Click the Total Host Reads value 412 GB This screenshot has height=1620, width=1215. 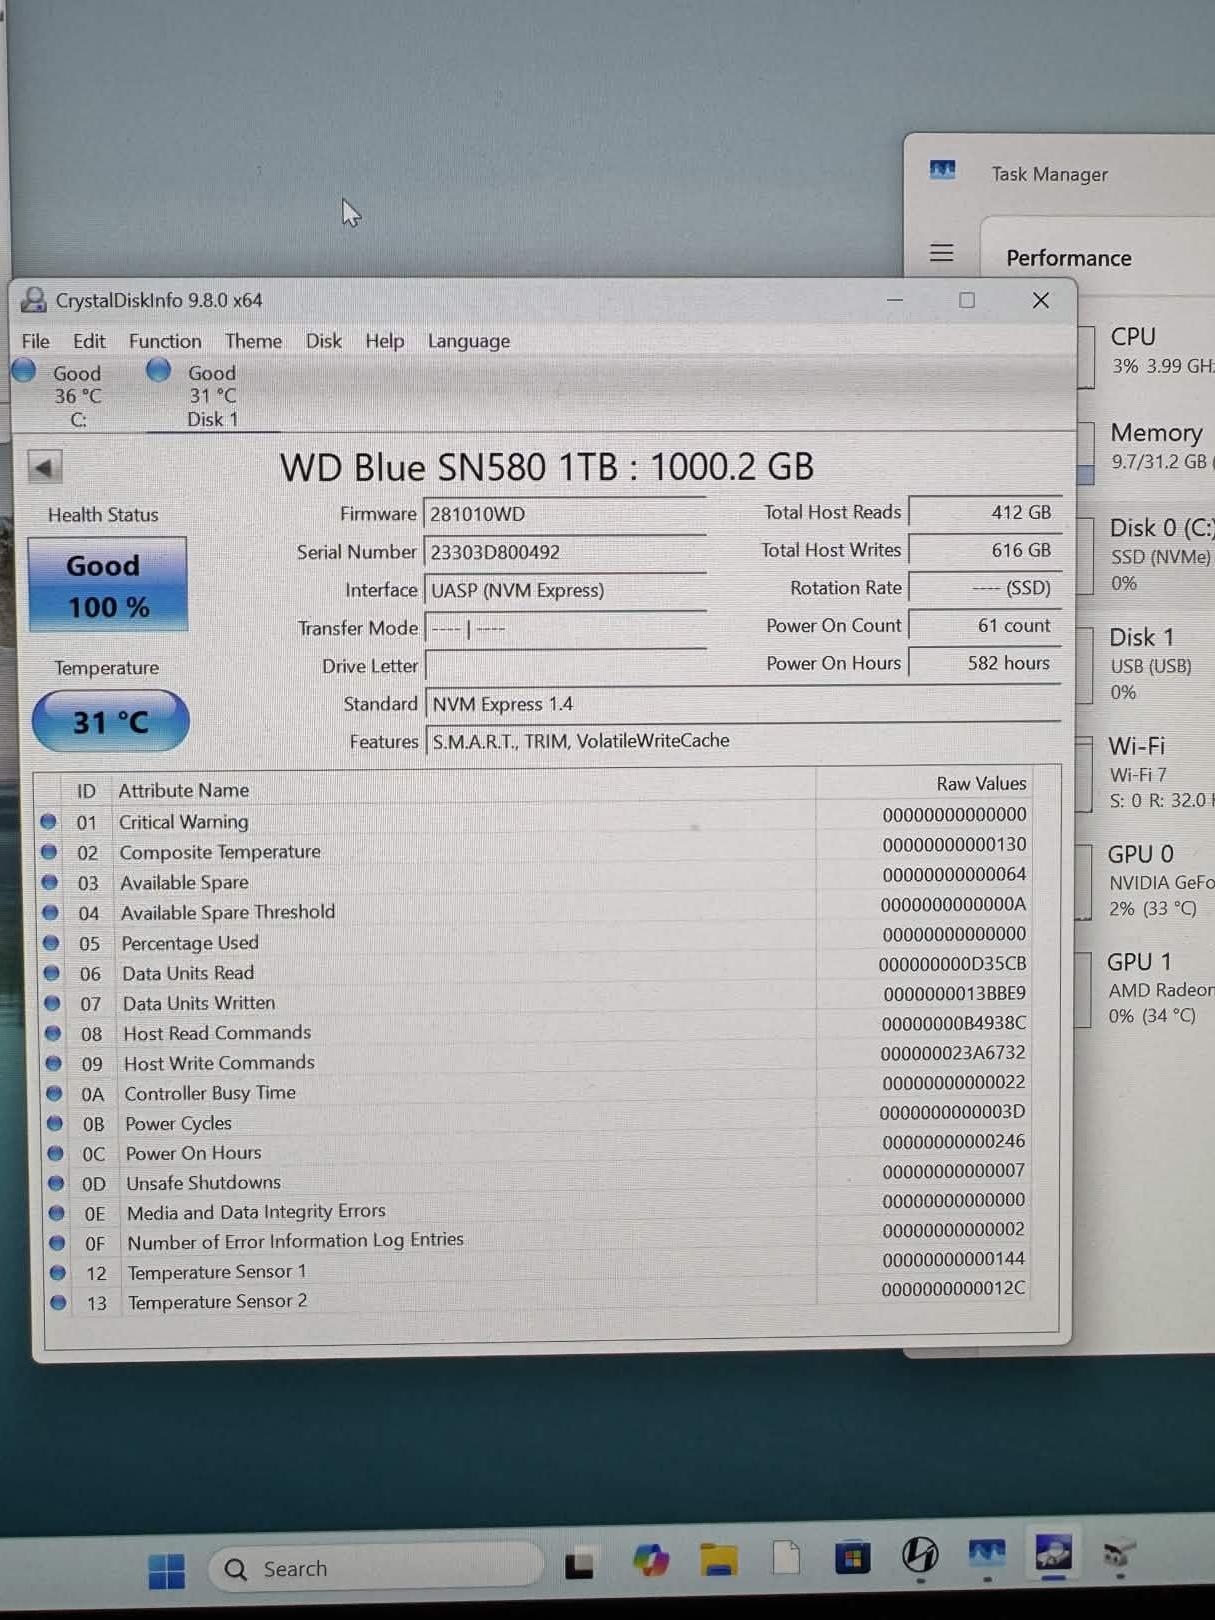pos(984,512)
